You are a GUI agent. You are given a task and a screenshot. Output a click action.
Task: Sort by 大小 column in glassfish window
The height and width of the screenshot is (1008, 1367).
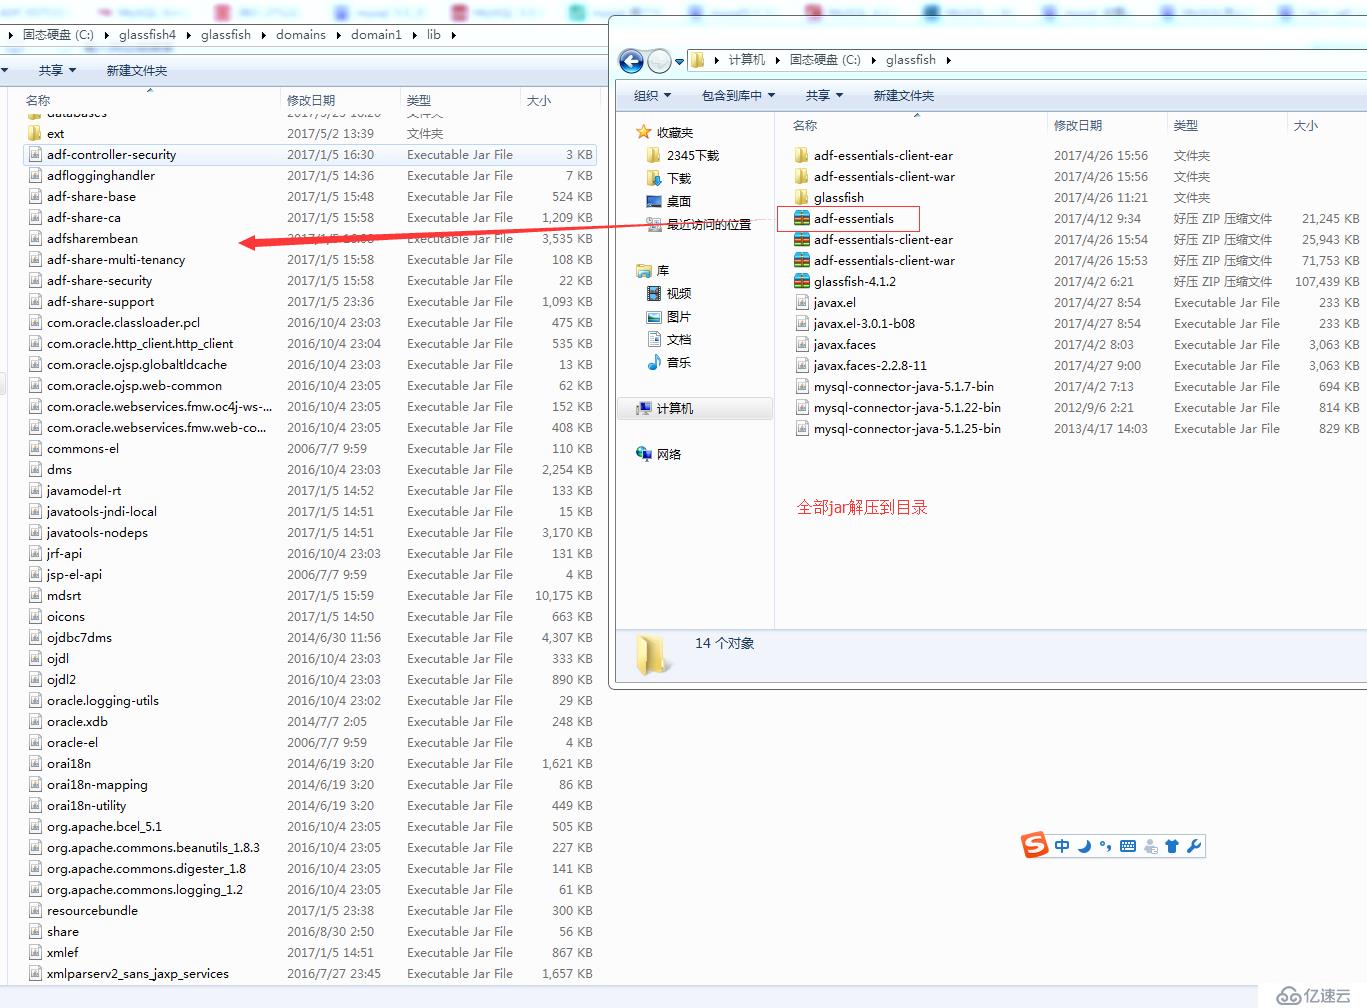pyautogui.click(x=1306, y=126)
